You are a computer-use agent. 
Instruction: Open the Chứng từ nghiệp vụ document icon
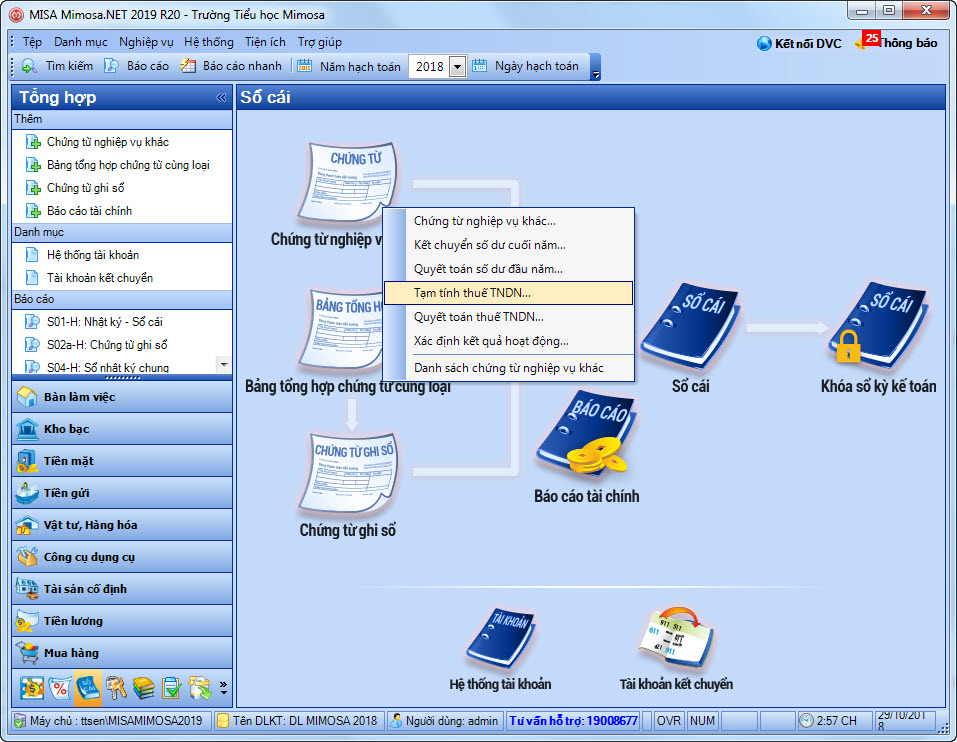coord(347,182)
